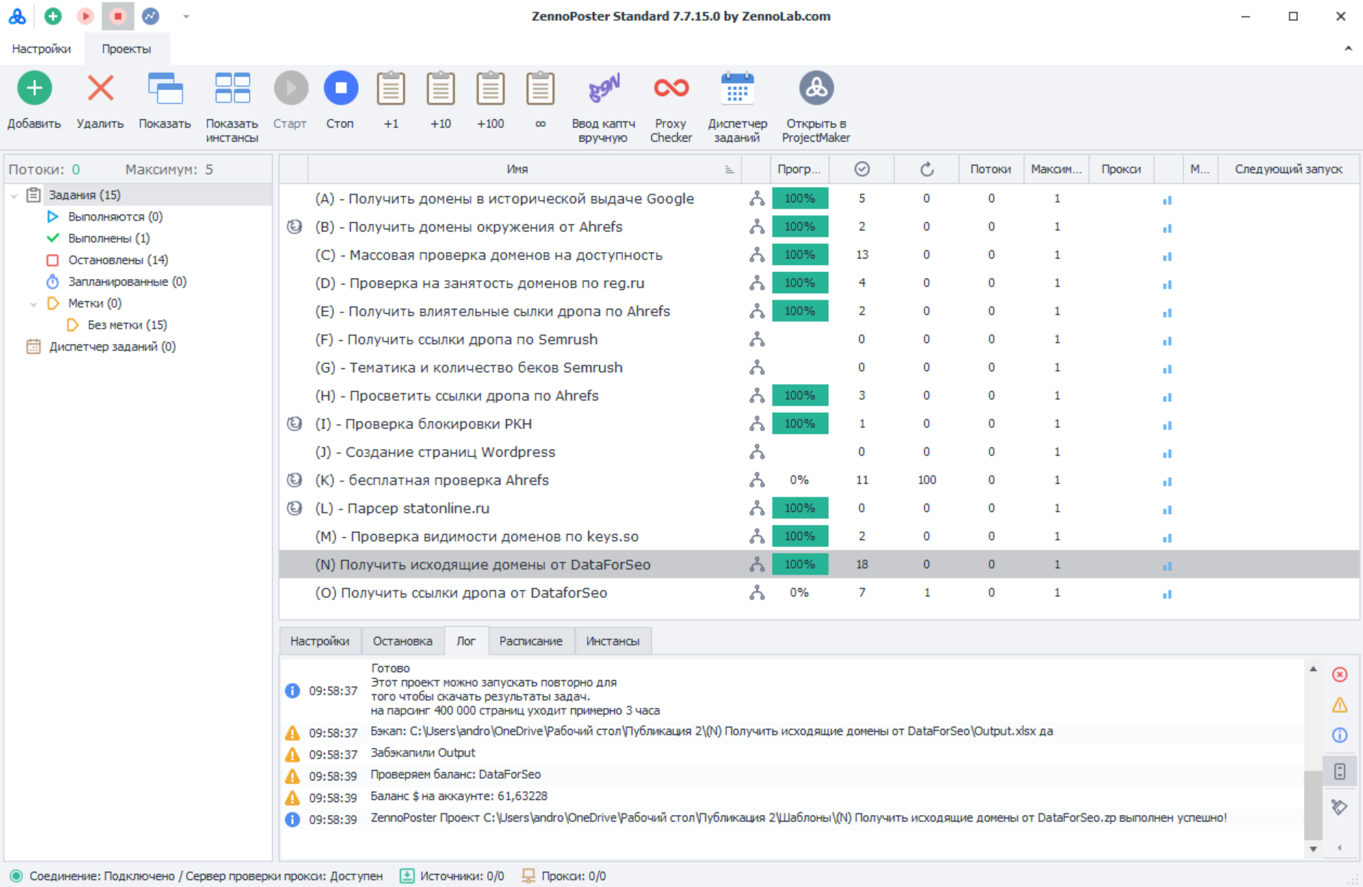
Task: Click the project tree icon in row (N)
Action: coord(757,565)
